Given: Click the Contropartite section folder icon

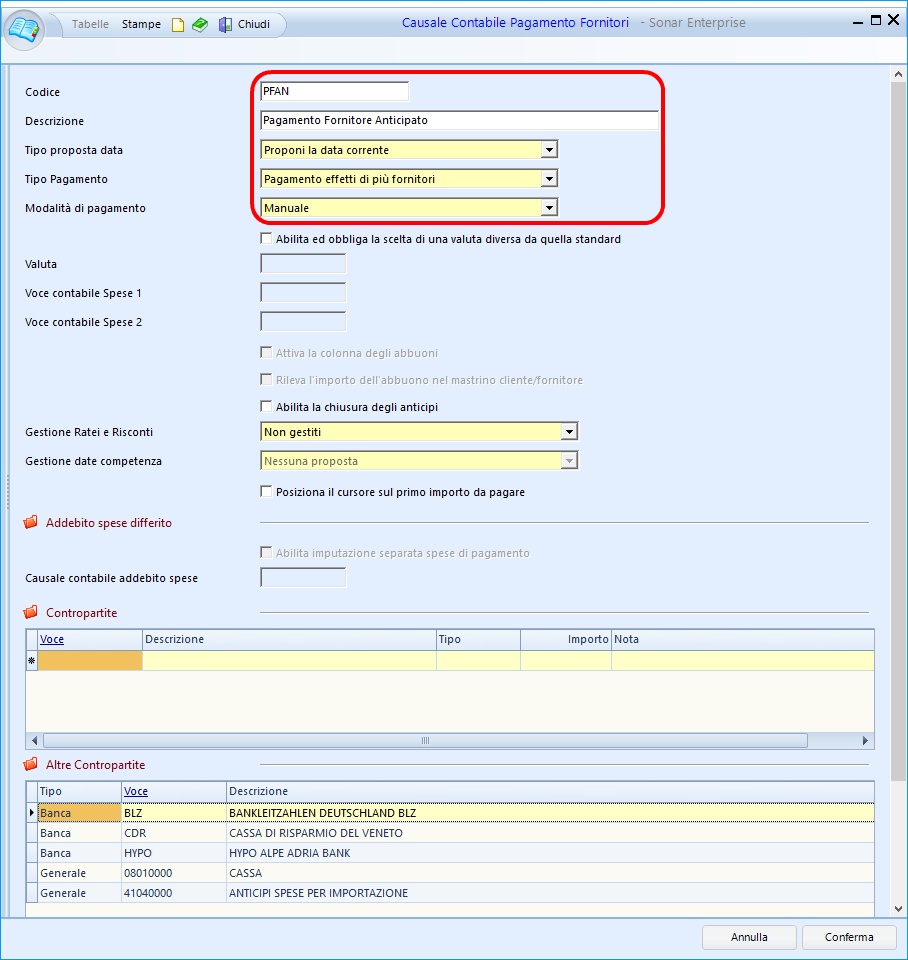Looking at the screenshot, I should (x=31, y=613).
